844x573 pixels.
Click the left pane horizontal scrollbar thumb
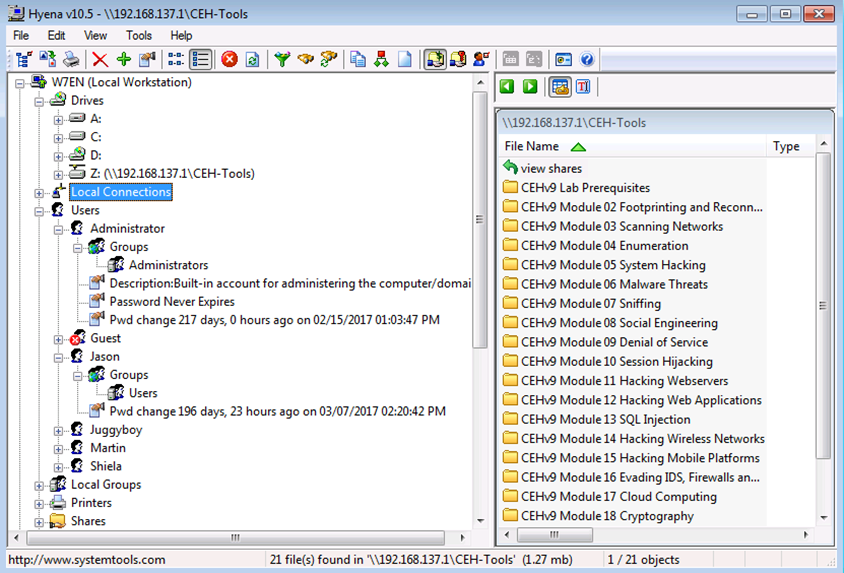coord(236,537)
